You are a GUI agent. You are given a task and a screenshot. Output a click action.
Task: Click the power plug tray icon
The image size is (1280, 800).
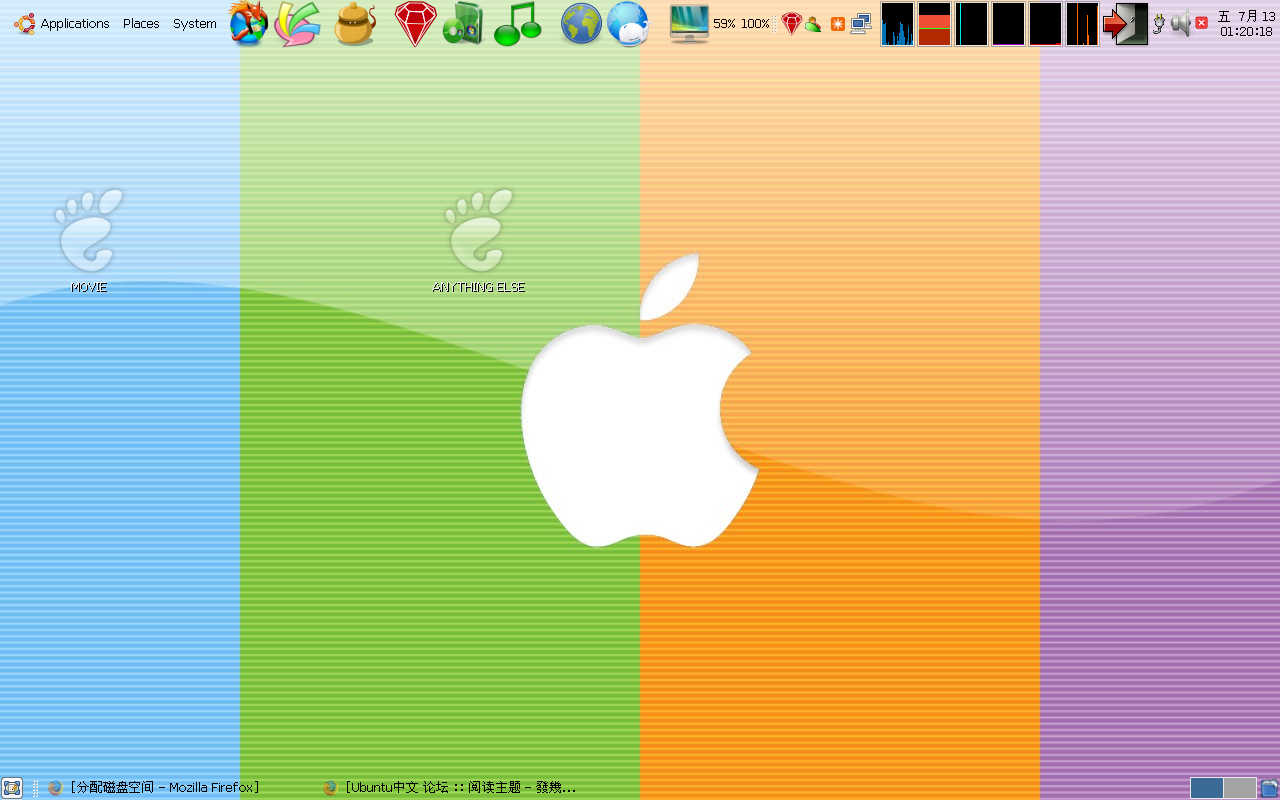point(1159,24)
